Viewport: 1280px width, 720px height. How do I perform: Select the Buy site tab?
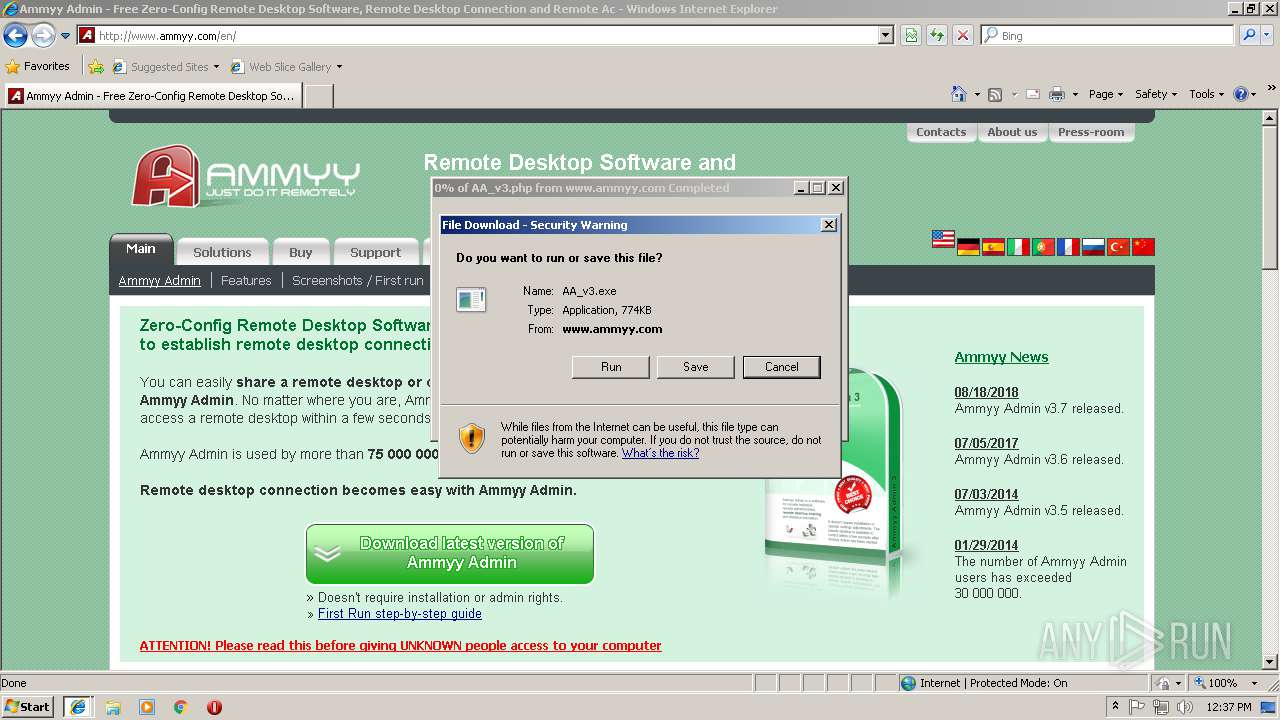pyautogui.click(x=301, y=252)
